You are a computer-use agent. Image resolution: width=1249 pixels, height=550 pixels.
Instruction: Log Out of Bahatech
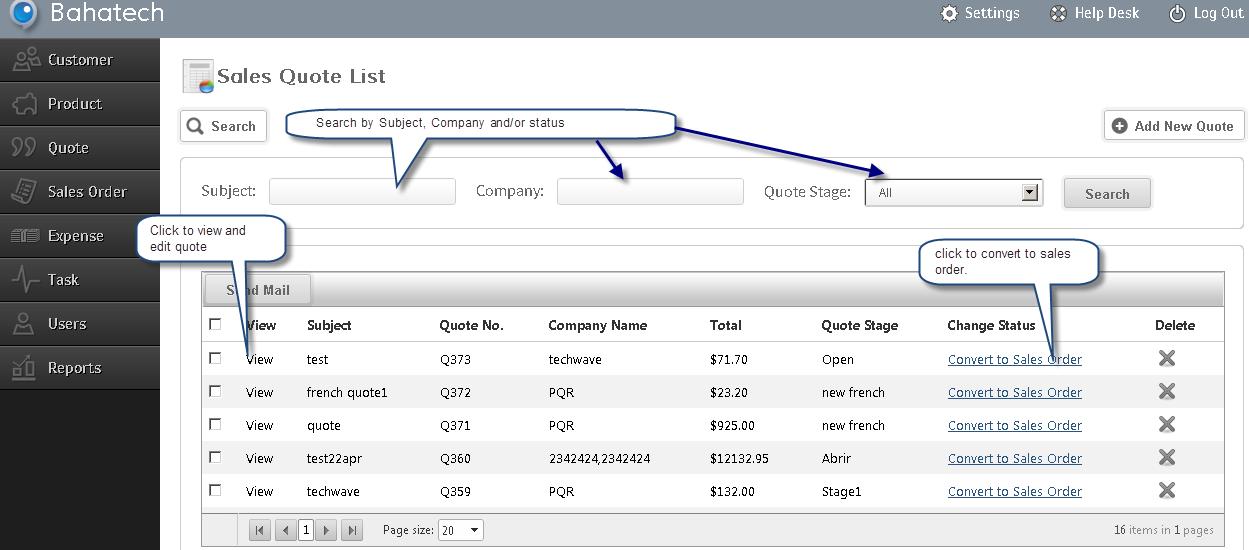(1206, 13)
